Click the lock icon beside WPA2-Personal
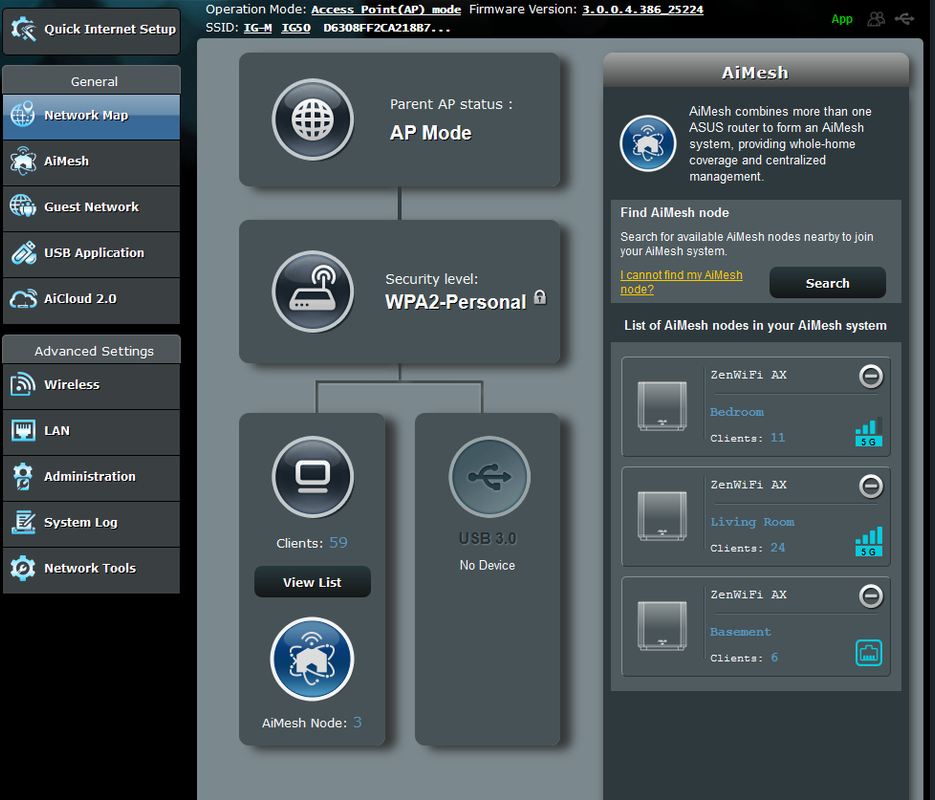Viewport: 935px width, 800px height. pyautogui.click(x=540, y=297)
